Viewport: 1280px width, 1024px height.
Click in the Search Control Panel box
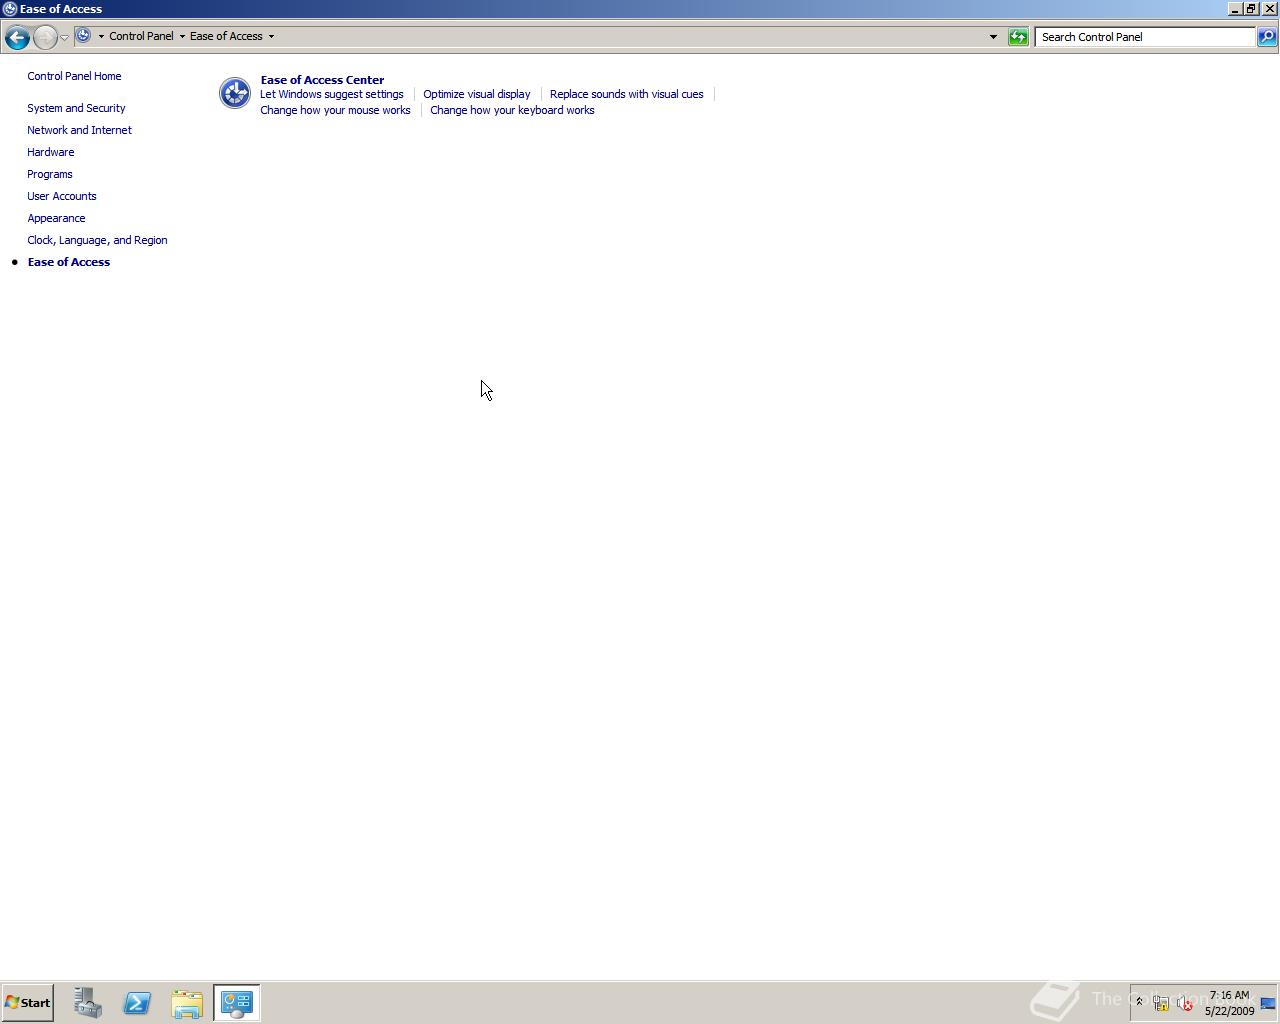[x=1145, y=37]
